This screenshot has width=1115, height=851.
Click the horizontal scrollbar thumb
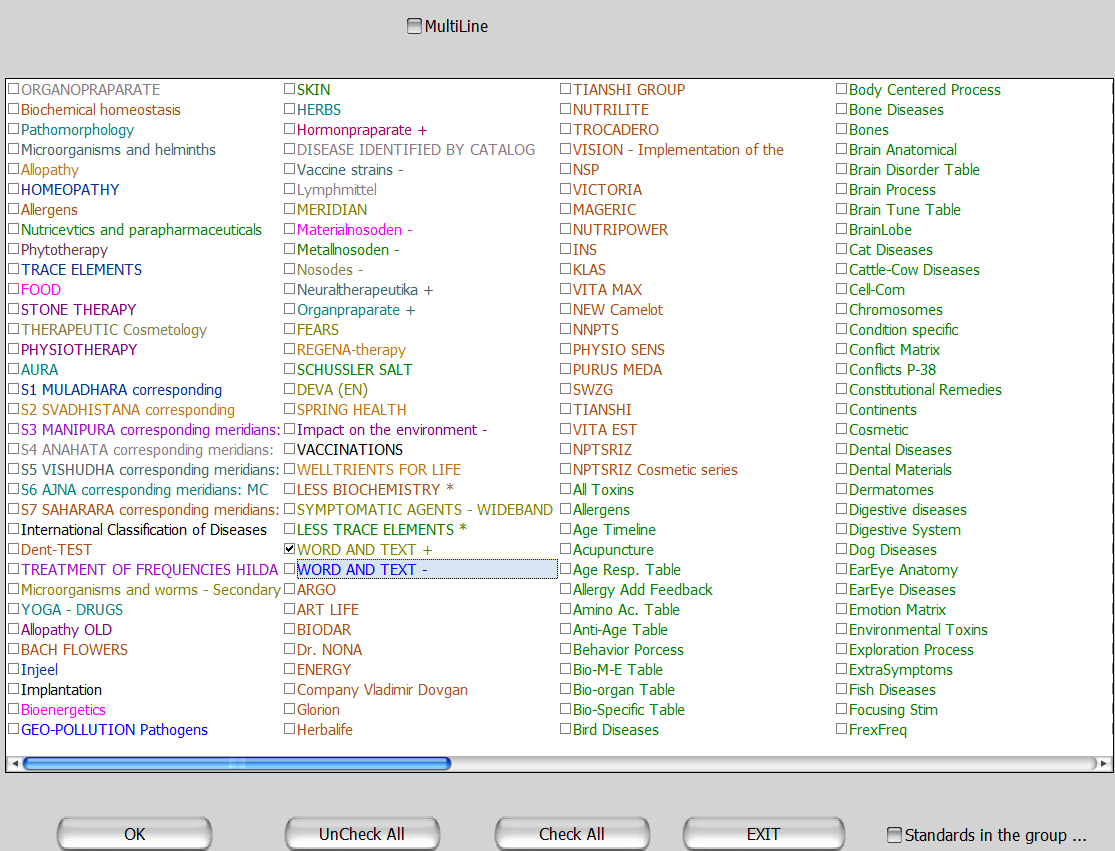(x=237, y=764)
